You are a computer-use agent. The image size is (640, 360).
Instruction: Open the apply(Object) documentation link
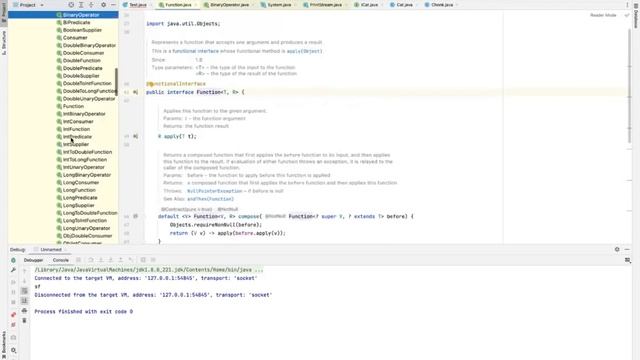[304, 51]
